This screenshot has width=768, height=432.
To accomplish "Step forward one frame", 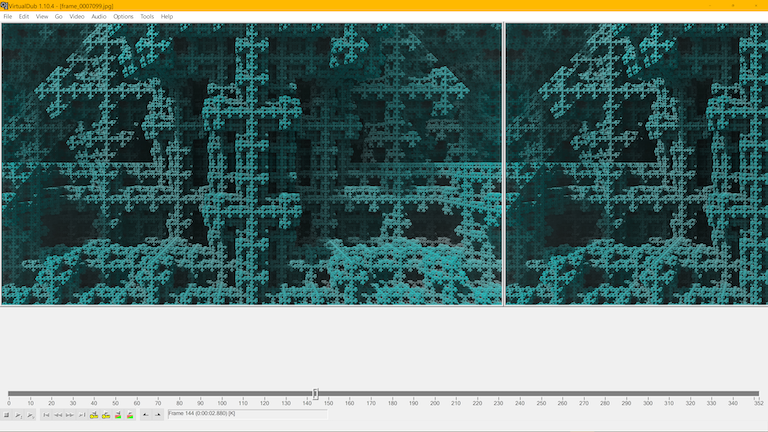I will [70, 415].
